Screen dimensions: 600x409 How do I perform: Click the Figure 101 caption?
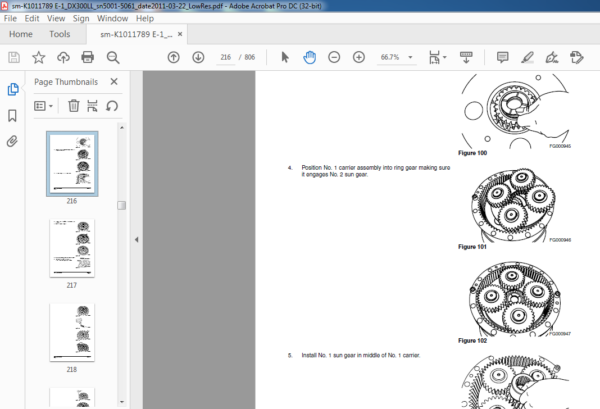click(x=472, y=247)
